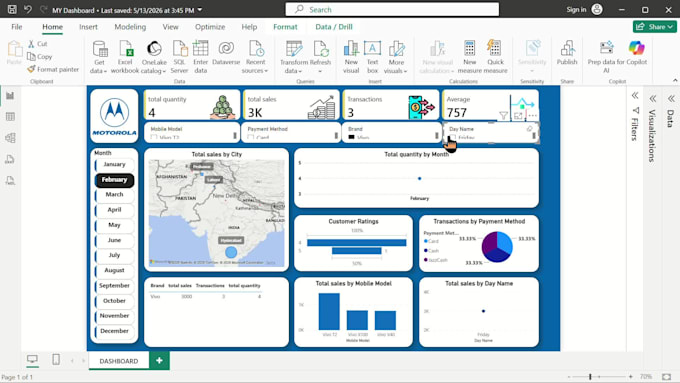Select June in Month slicer
680x383 pixels.
(114, 240)
